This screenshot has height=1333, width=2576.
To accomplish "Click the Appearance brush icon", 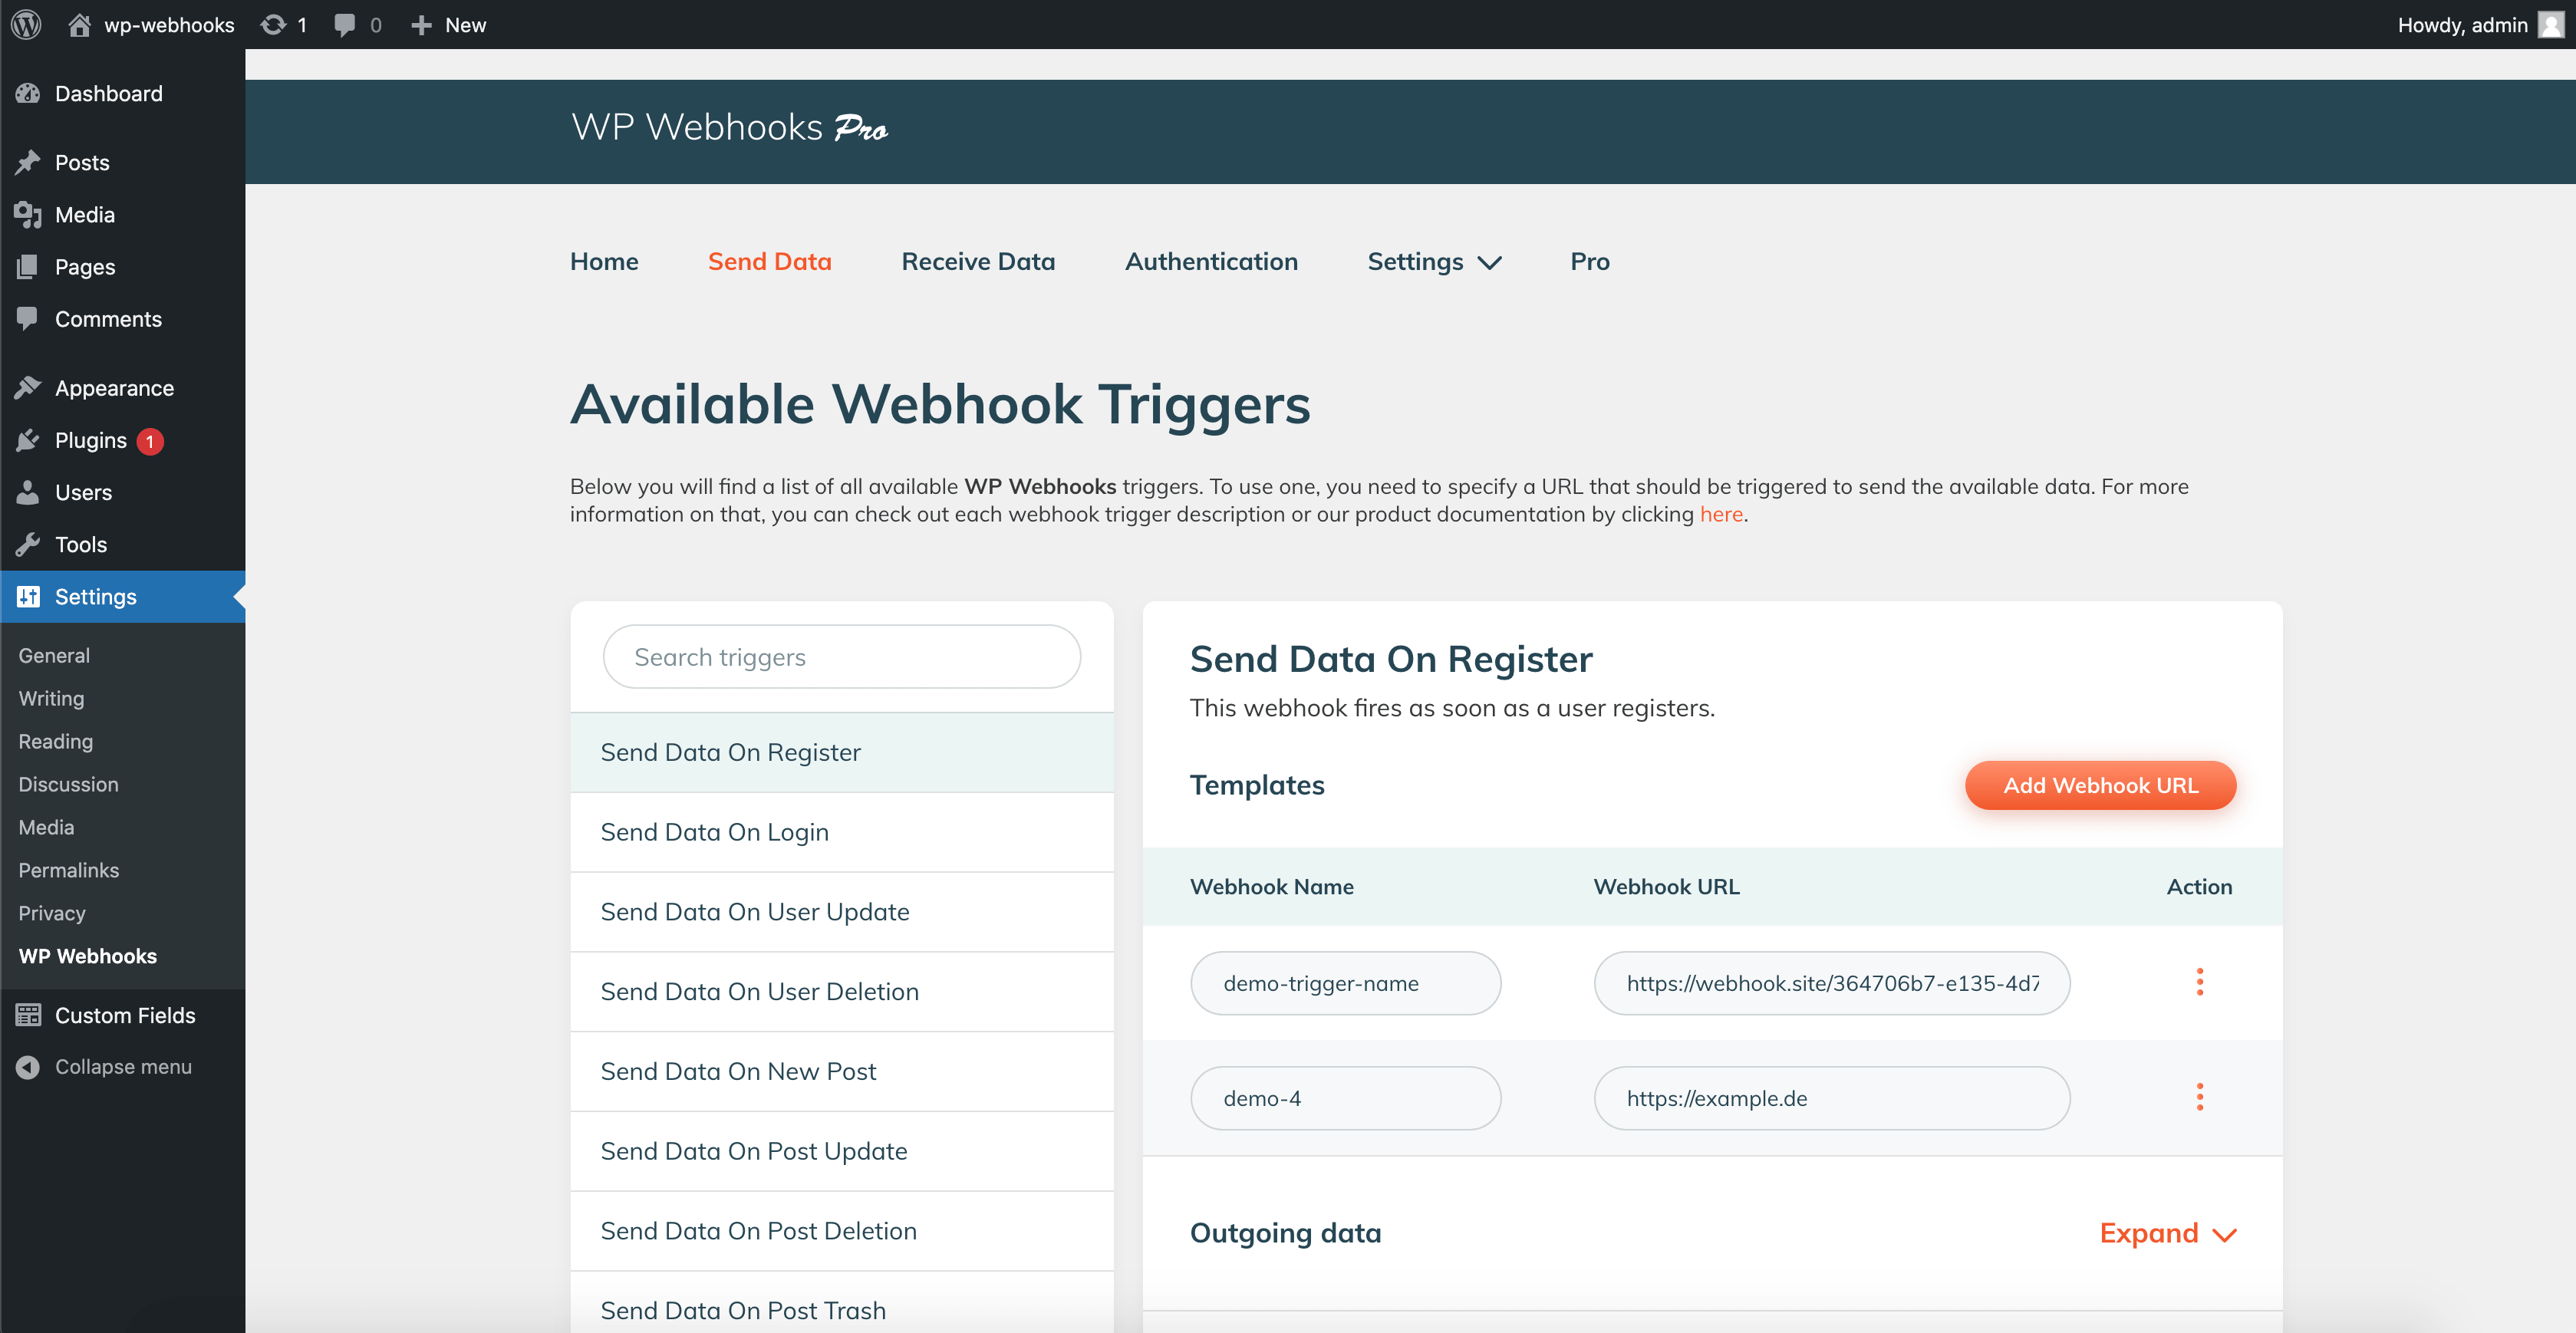I will (28, 387).
